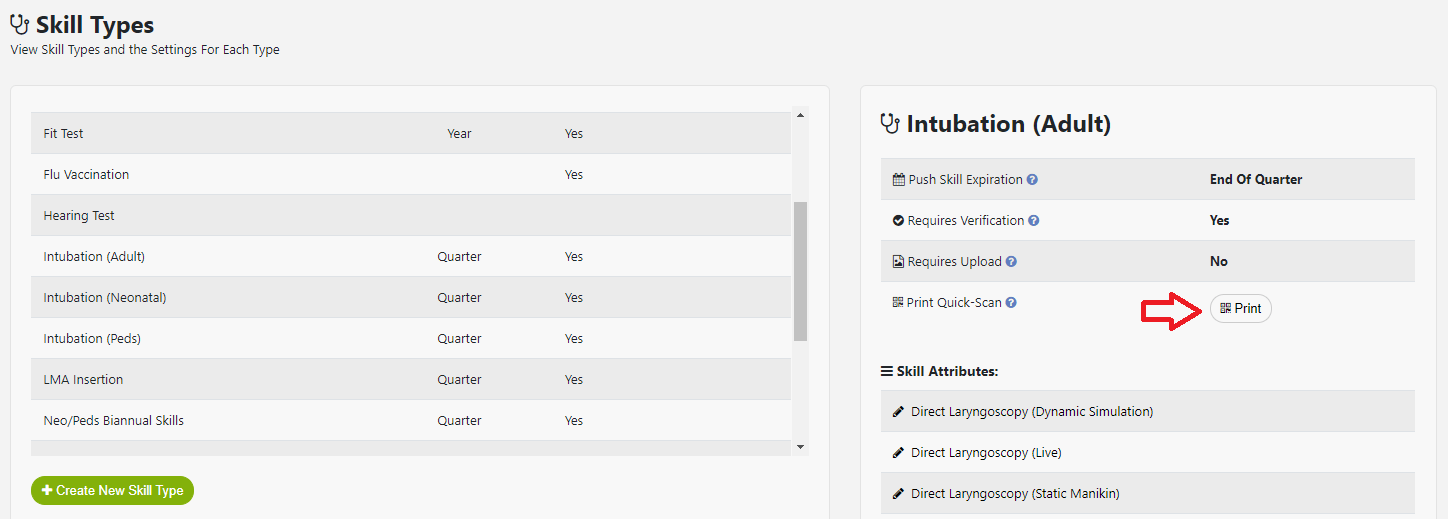Screen dimensions: 1448x519
Task: Click help icon next to Print Quick-Scan
Action: point(1011,303)
